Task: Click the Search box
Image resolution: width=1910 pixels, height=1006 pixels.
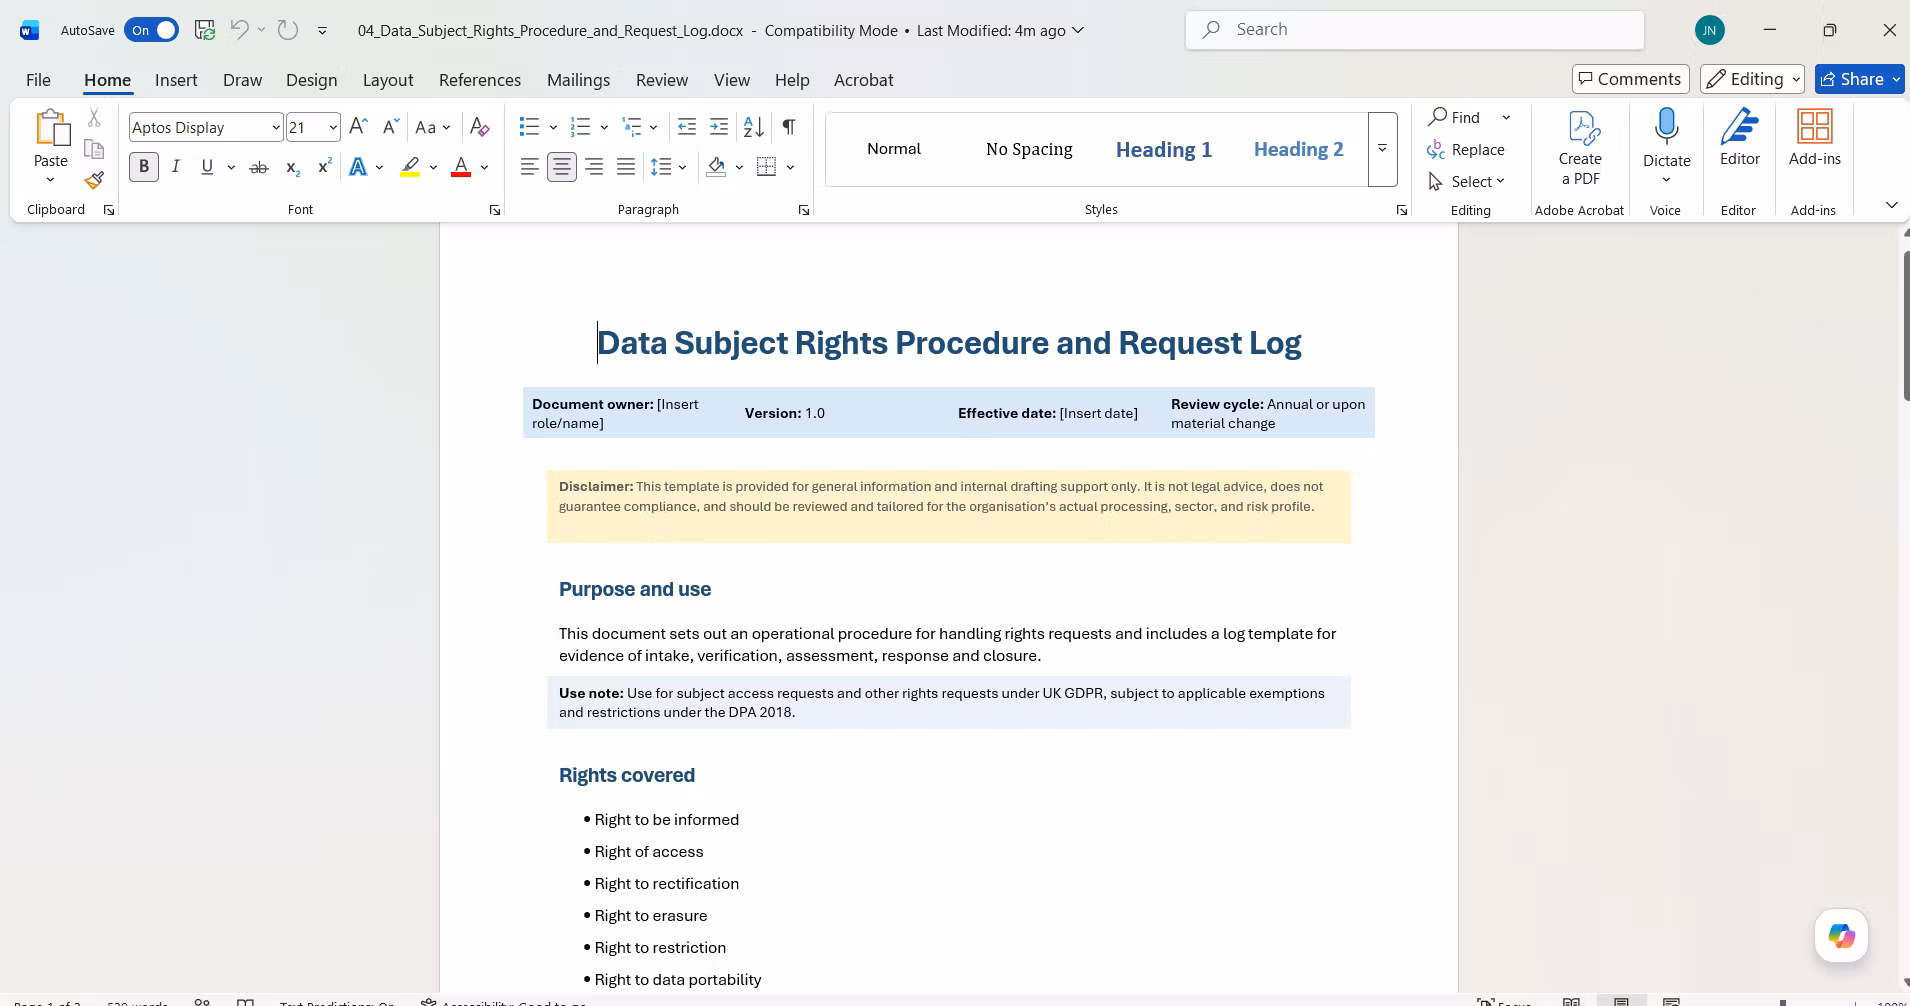Action: point(1415,30)
